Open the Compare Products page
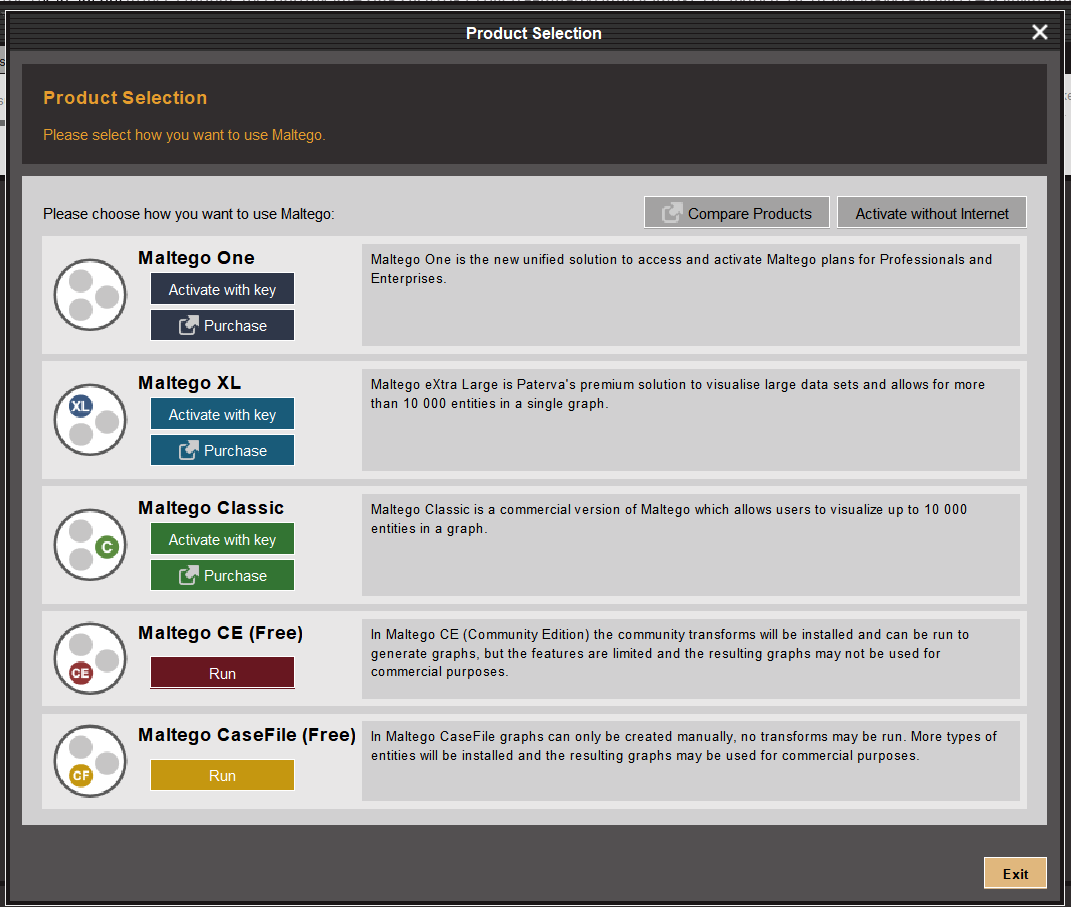This screenshot has height=910, width=1076. (x=739, y=213)
